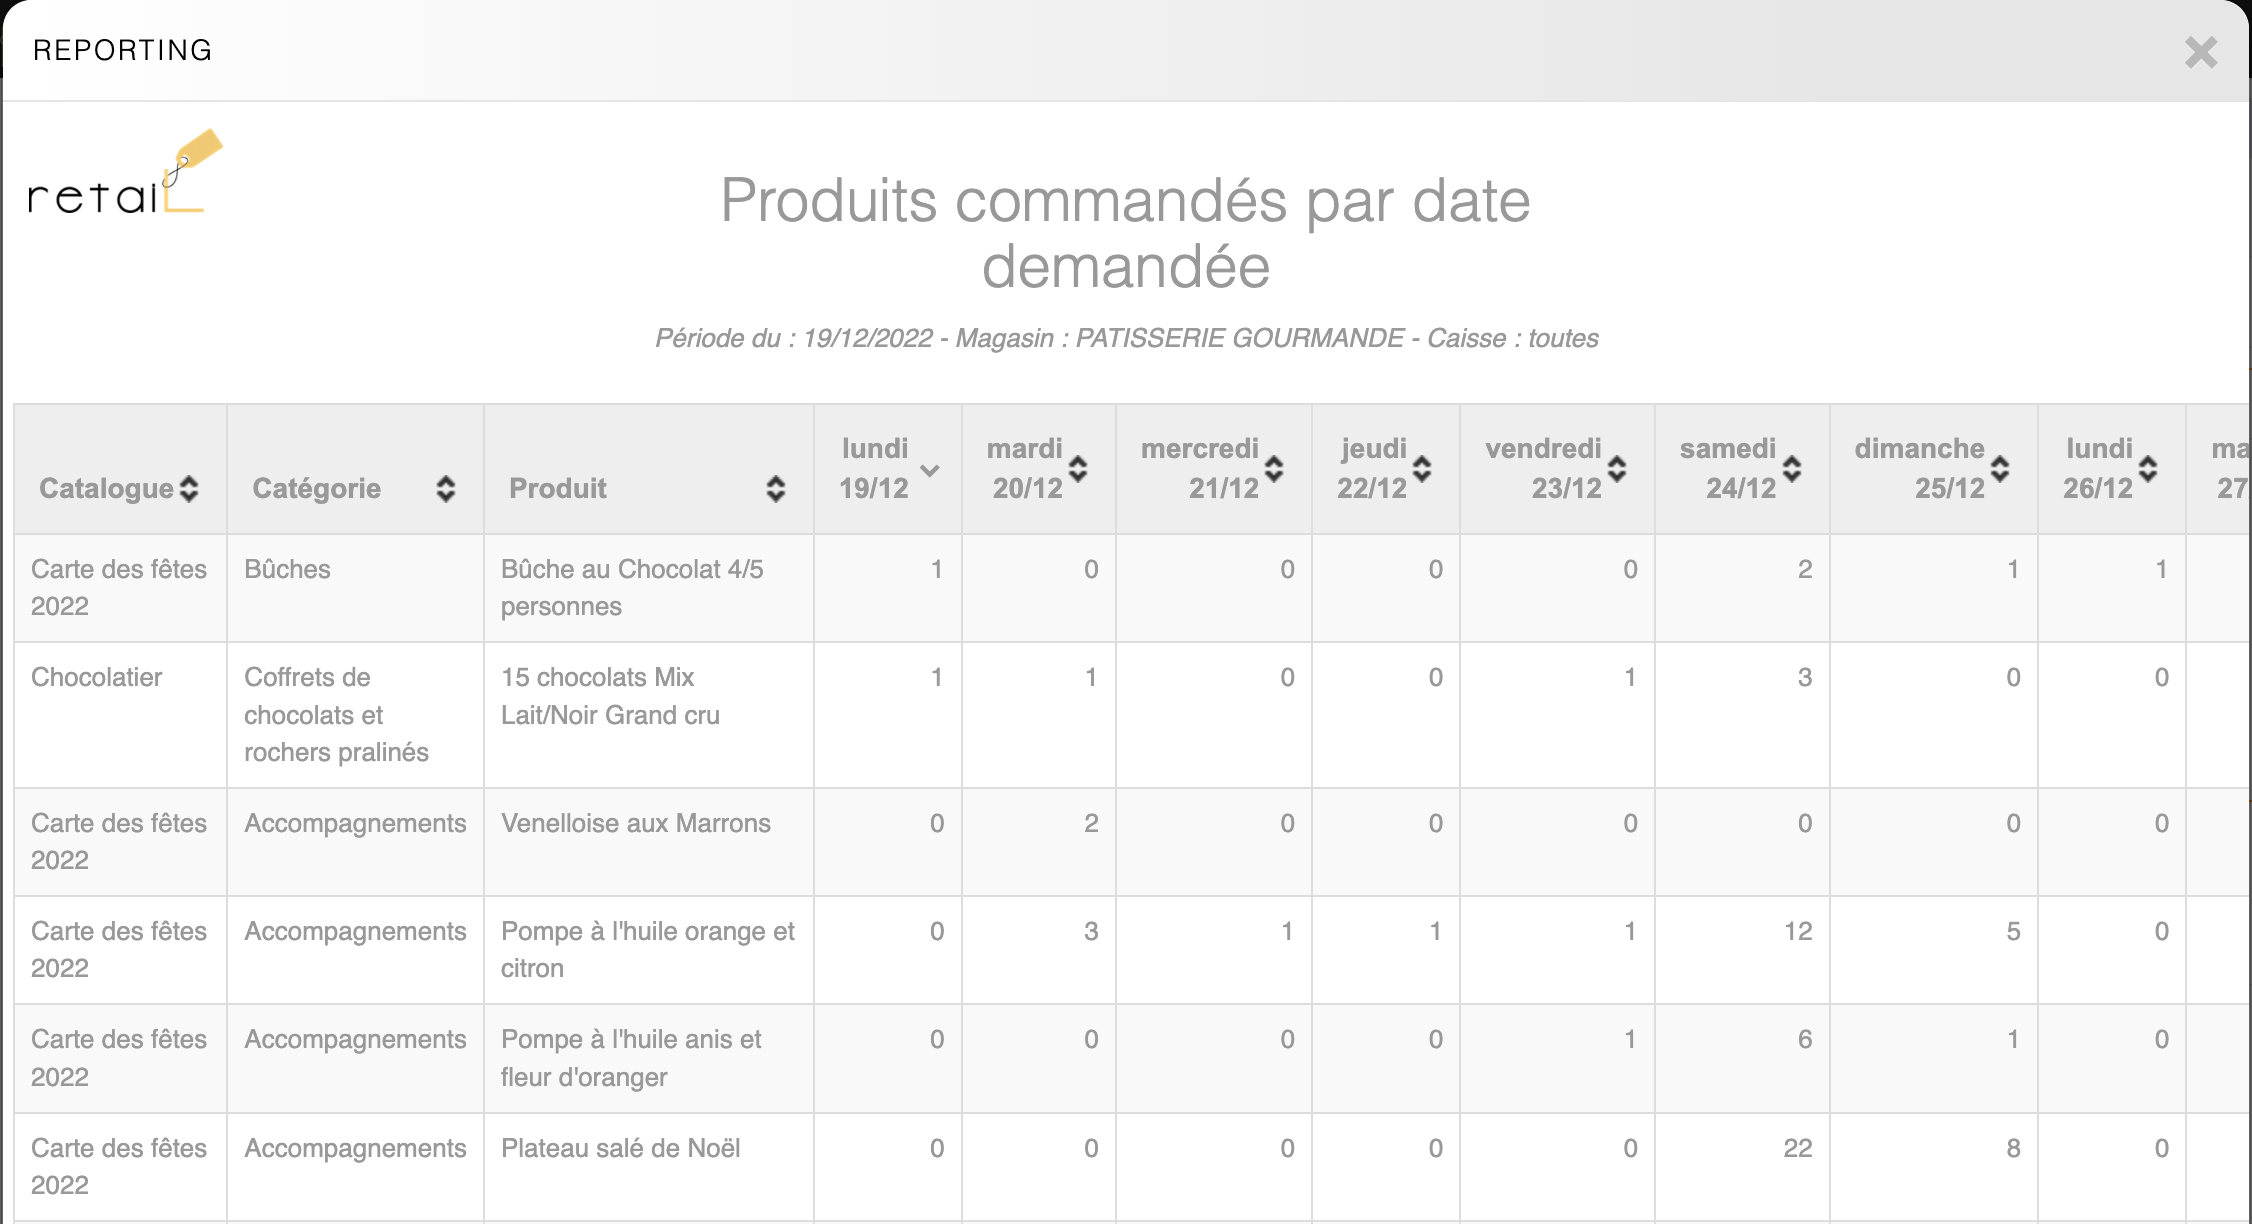The image size is (2252, 1224).
Task: Click the mercredi 21/12 sort icon
Action: [1274, 469]
